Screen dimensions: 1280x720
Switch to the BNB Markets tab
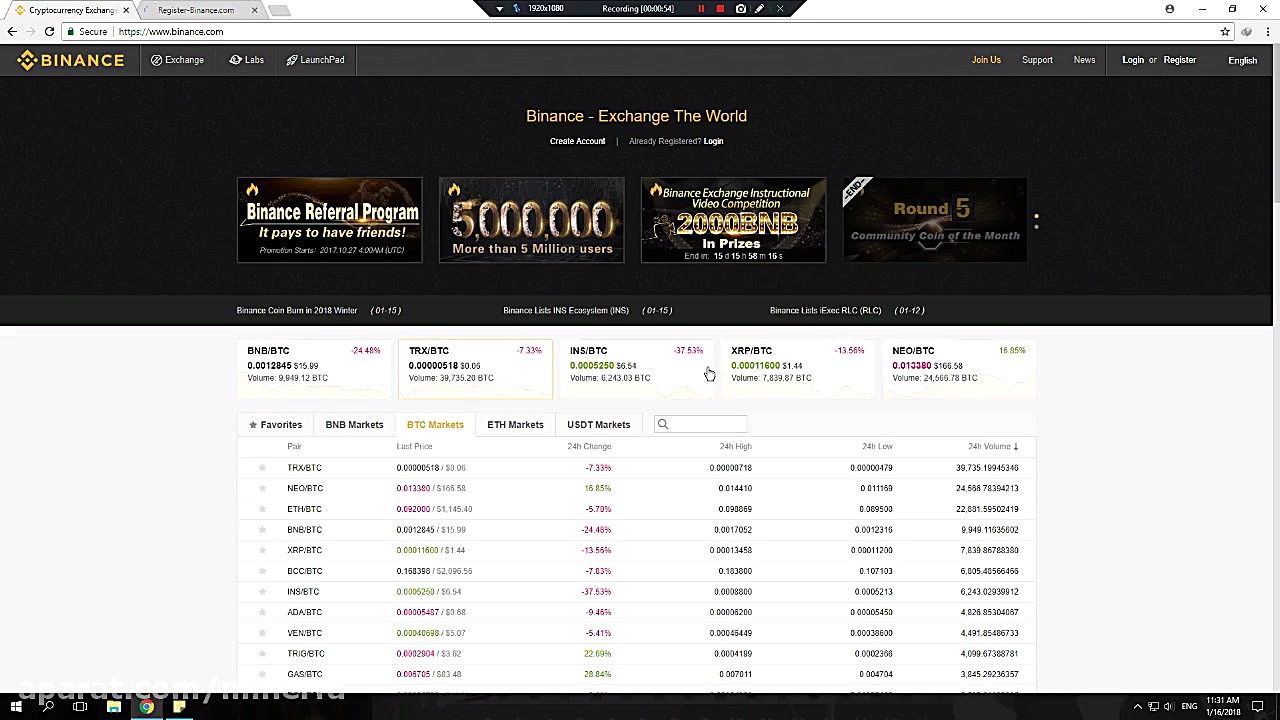pyautogui.click(x=354, y=425)
